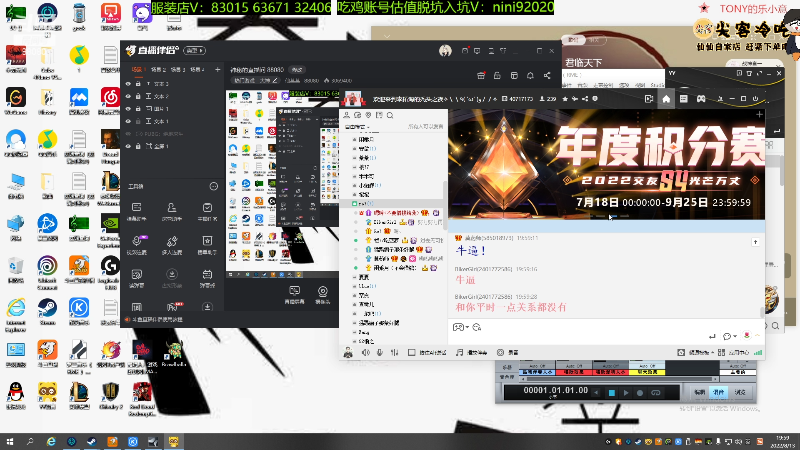Switch to scene tab 场景 3
The image size is (800, 450).
[178, 69]
